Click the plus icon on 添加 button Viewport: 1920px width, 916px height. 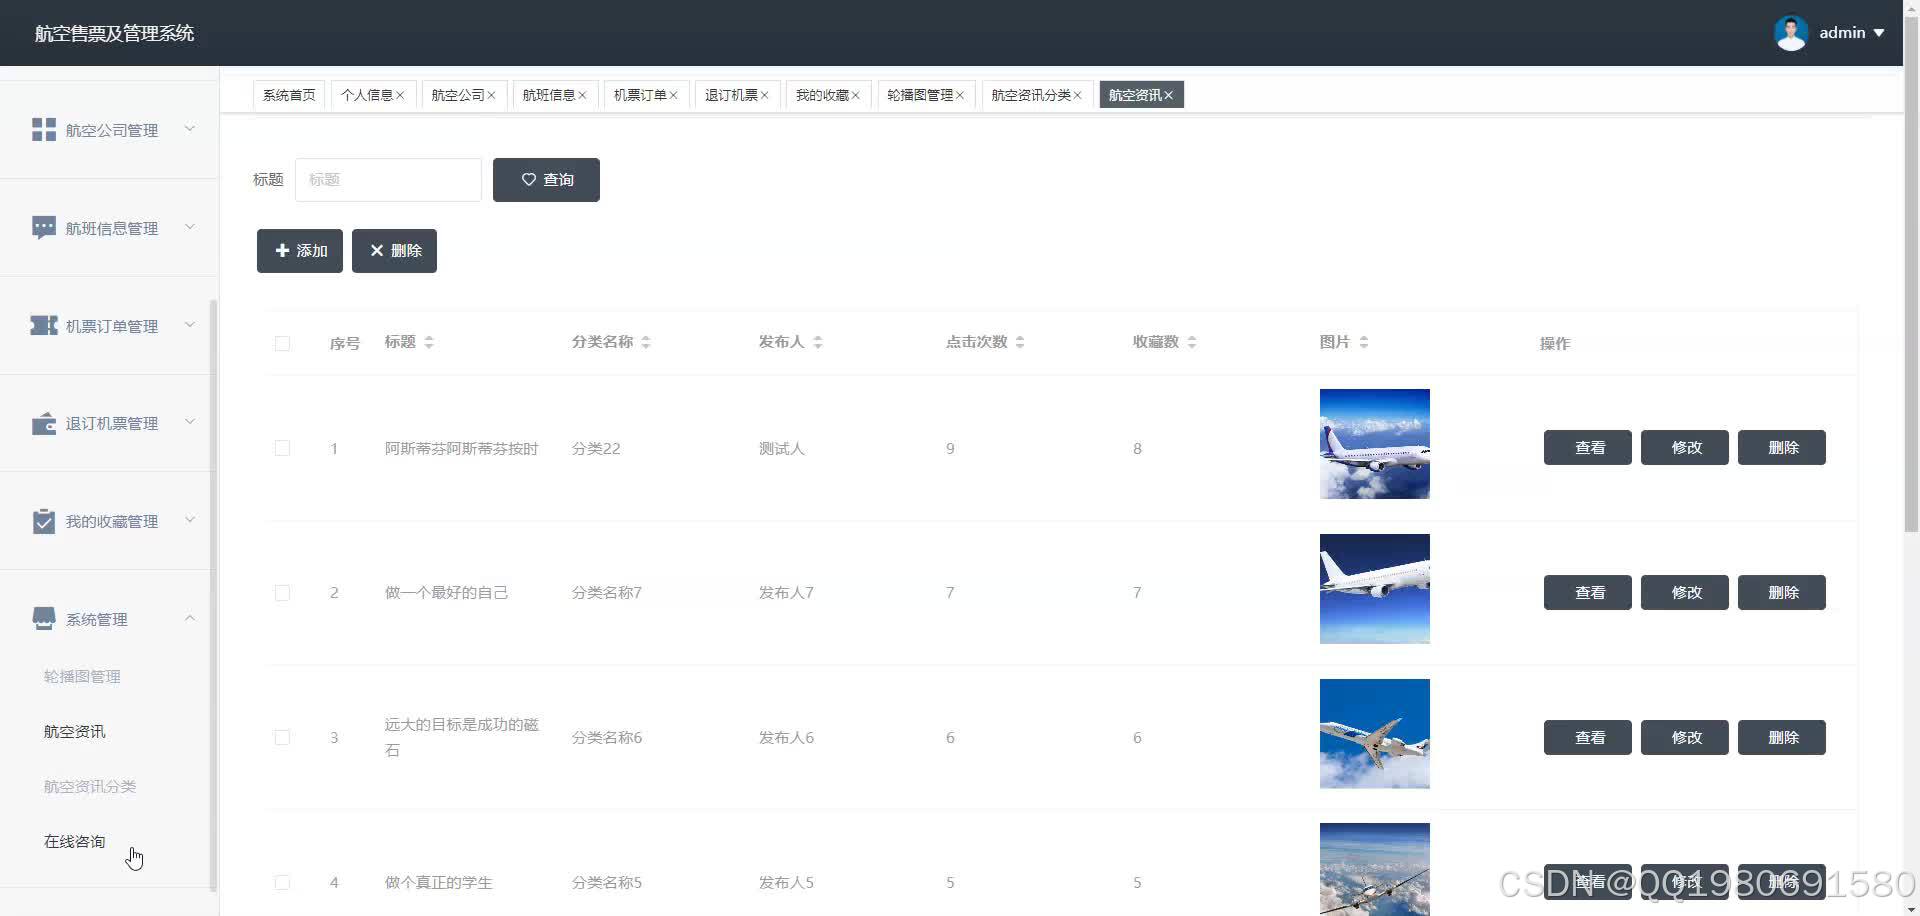tap(281, 250)
